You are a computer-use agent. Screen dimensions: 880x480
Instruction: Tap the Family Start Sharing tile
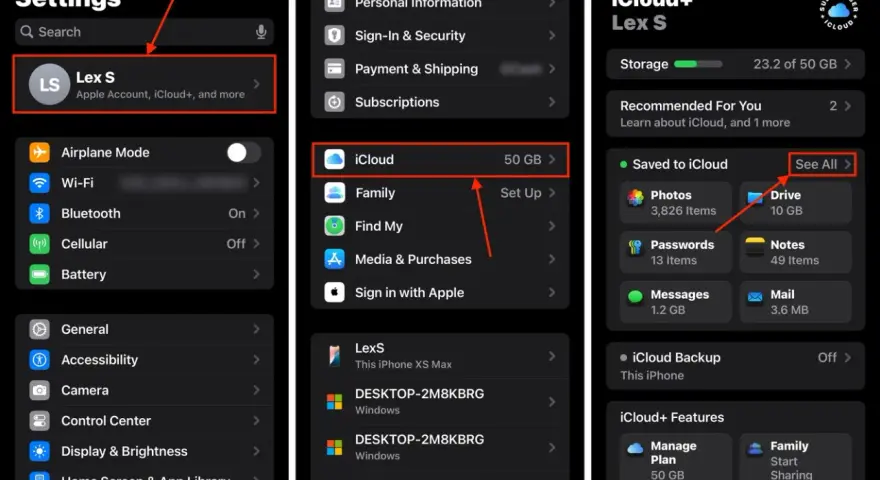(795, 459)
